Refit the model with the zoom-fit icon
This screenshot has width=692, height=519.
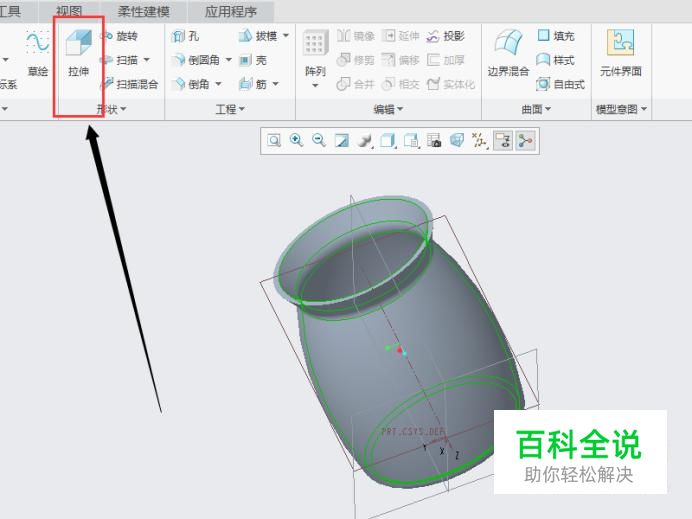274,141
